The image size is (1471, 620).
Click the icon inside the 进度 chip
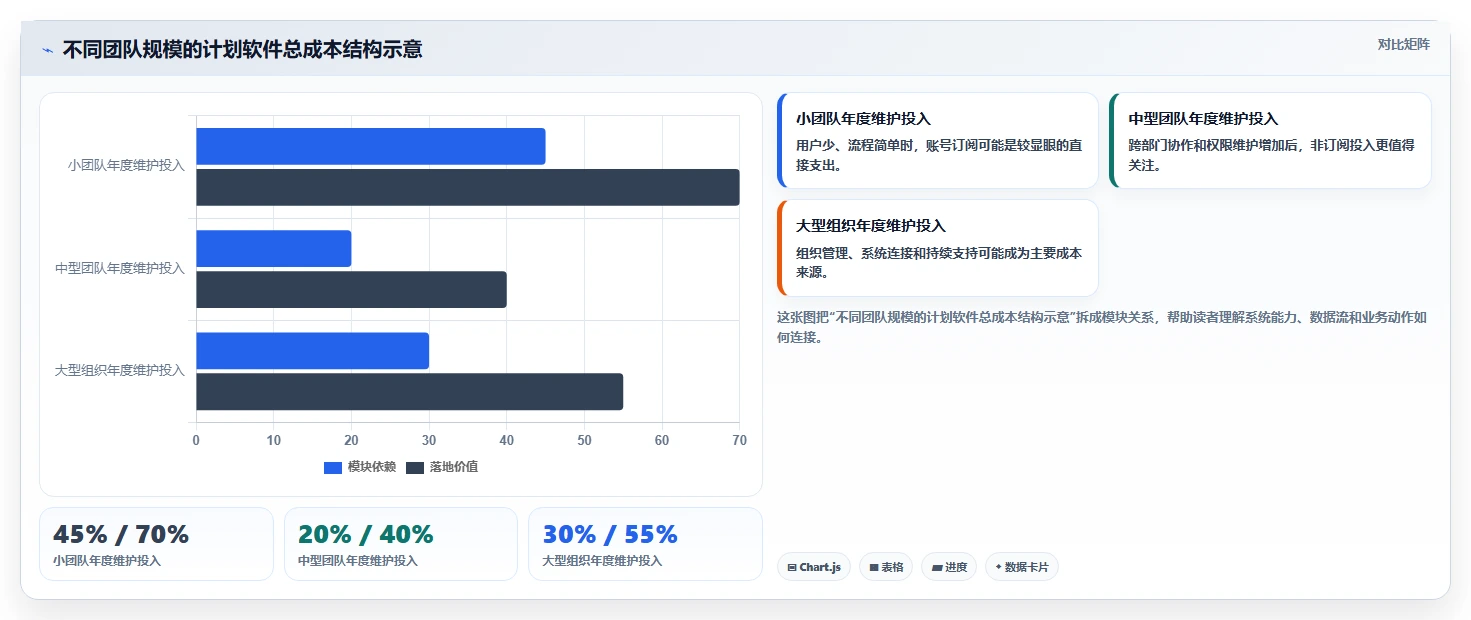coord(936,568)
